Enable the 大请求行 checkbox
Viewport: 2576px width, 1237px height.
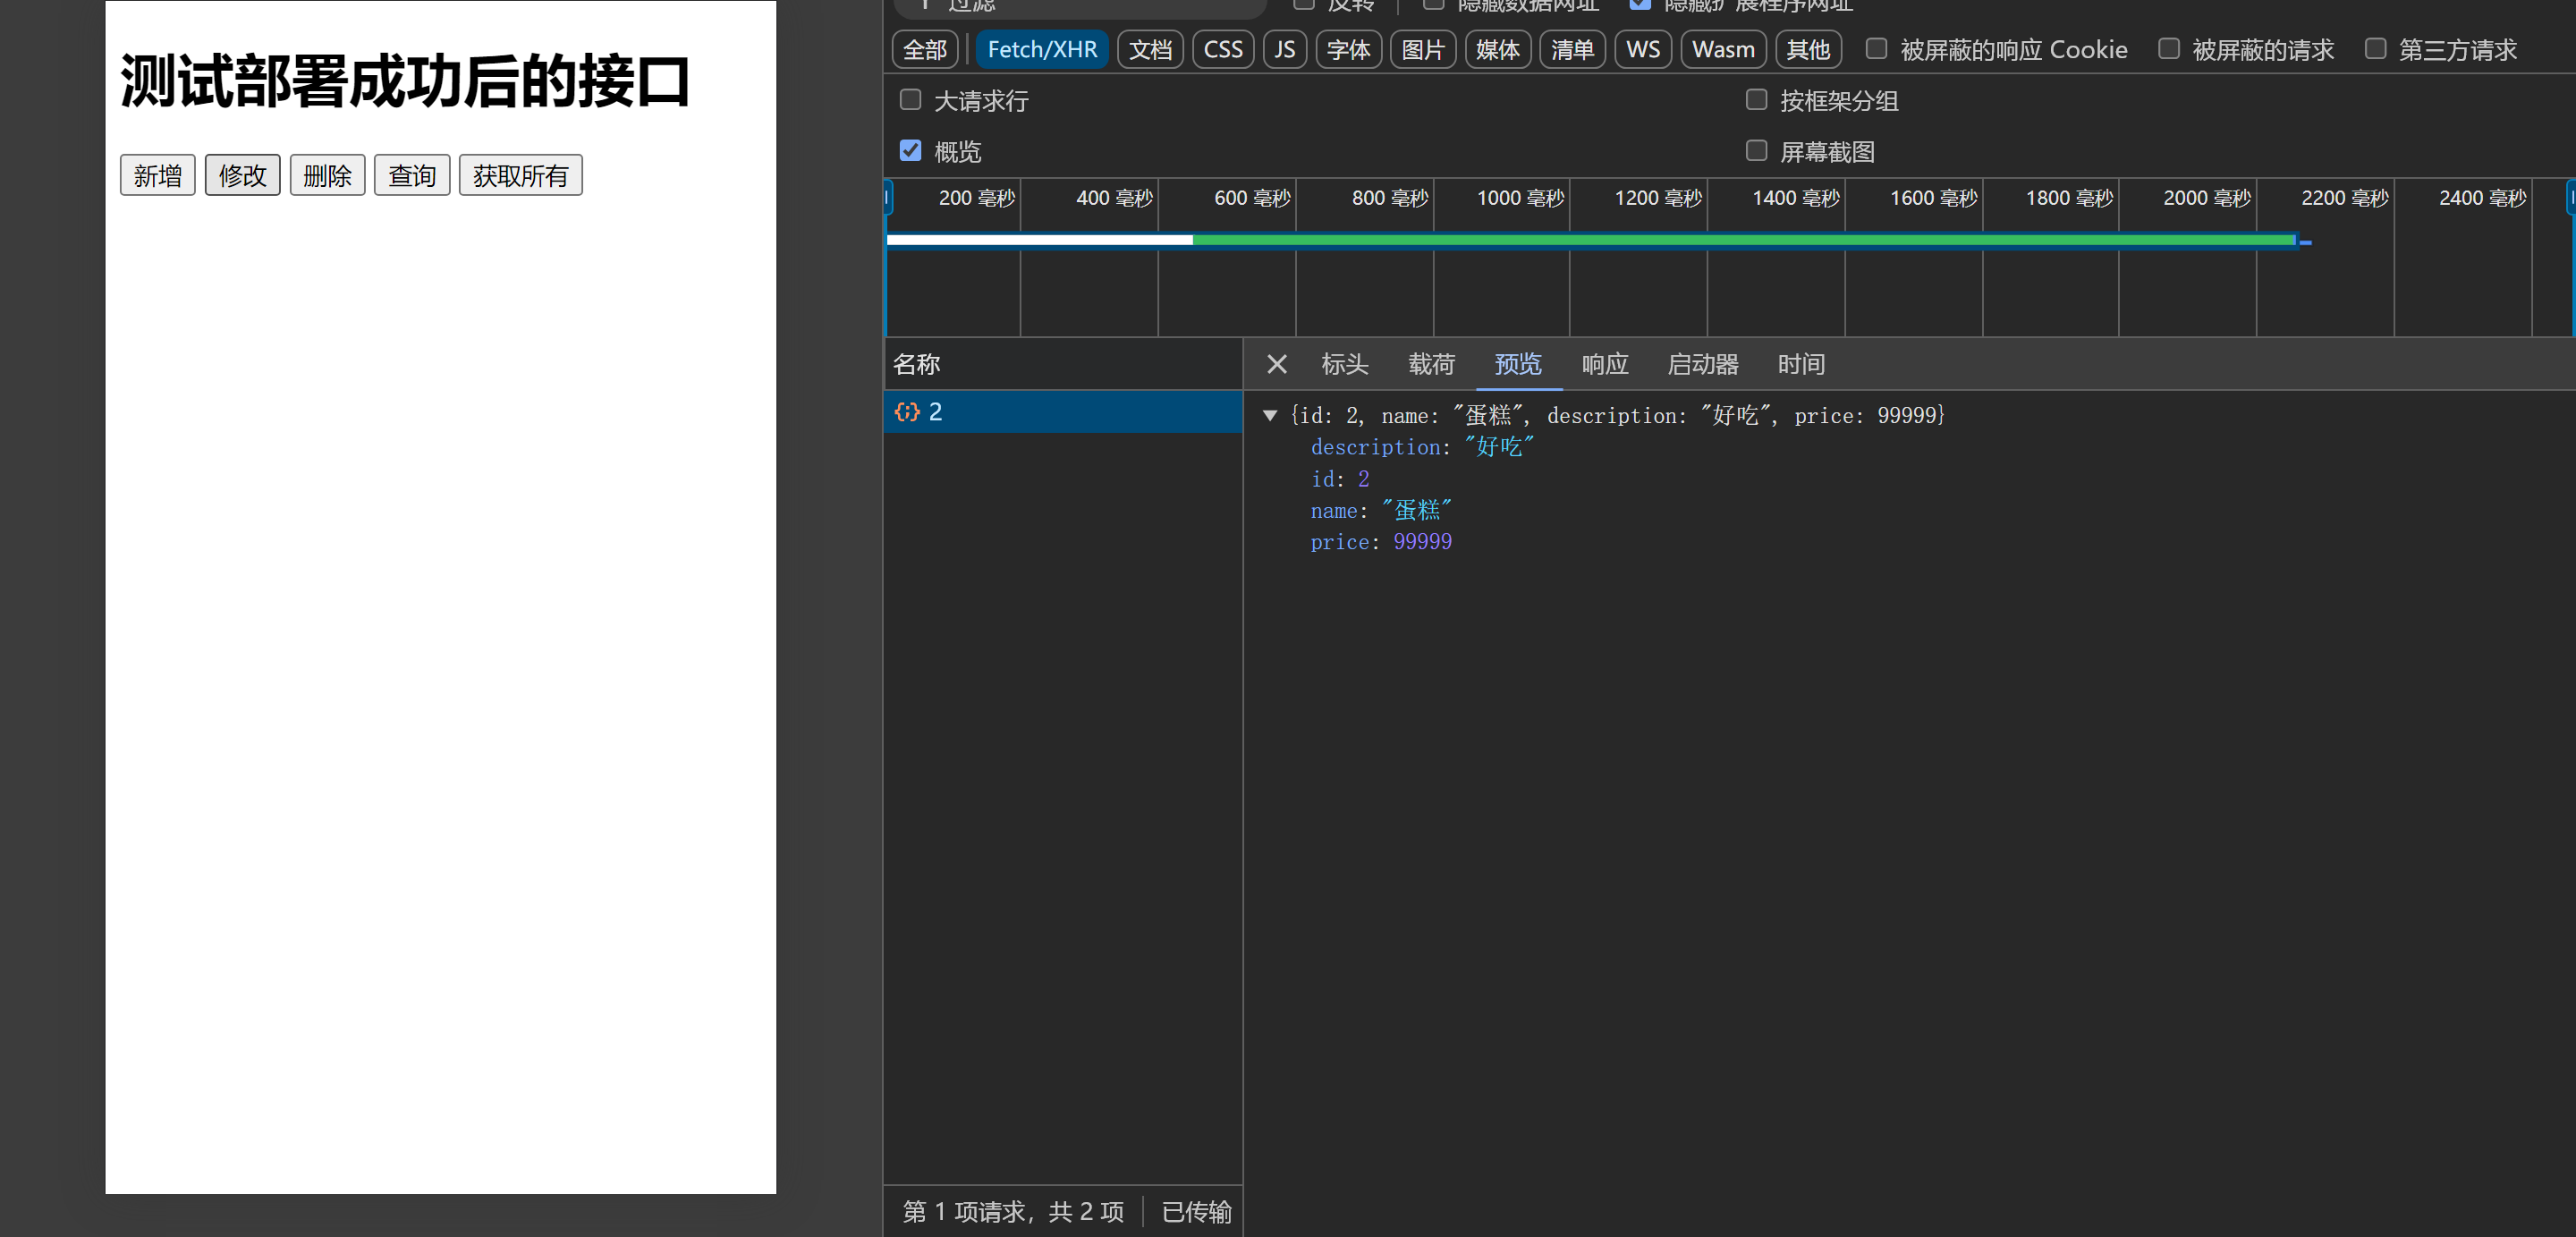click(x=910, y=100)
